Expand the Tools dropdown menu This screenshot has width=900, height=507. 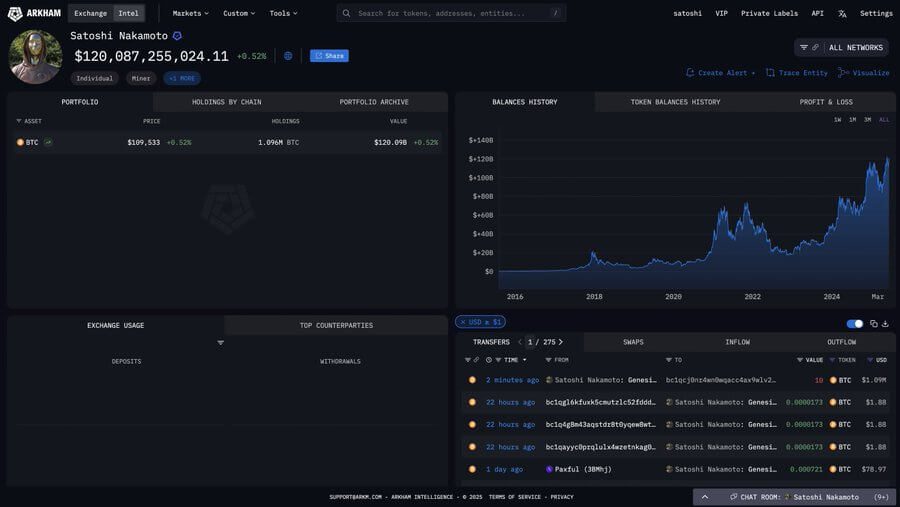(284, 13)
